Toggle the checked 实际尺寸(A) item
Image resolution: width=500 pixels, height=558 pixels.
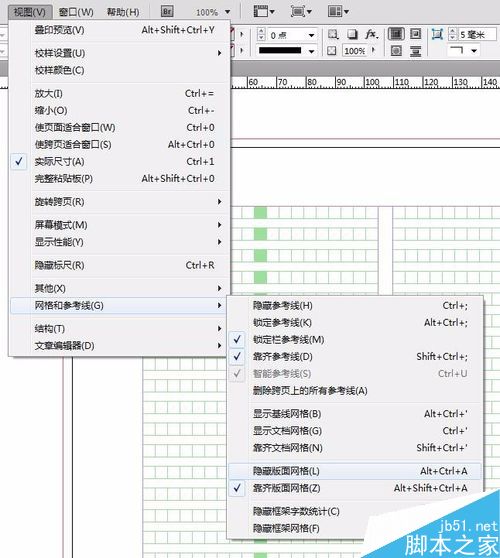(120, 162)
